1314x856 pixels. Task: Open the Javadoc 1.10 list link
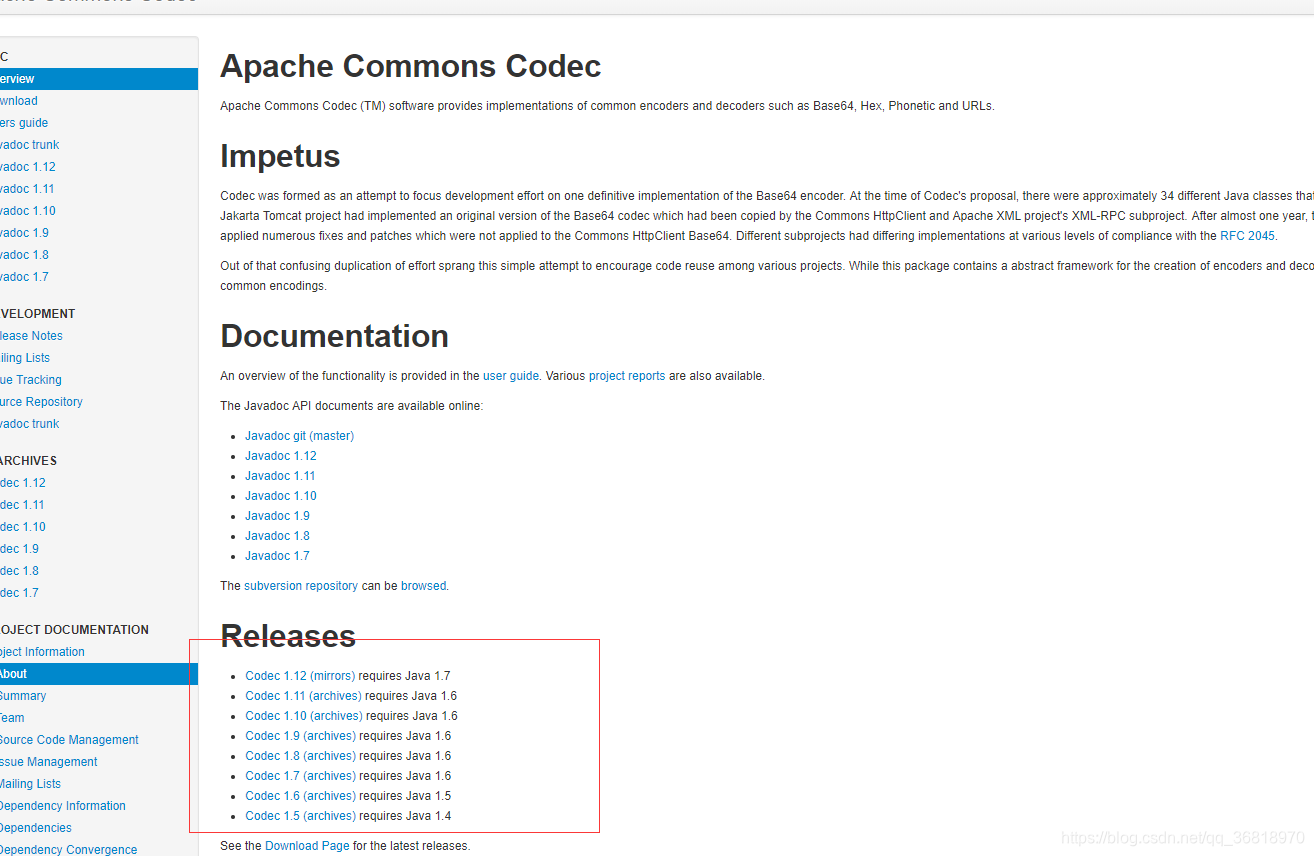coord(280,495)
